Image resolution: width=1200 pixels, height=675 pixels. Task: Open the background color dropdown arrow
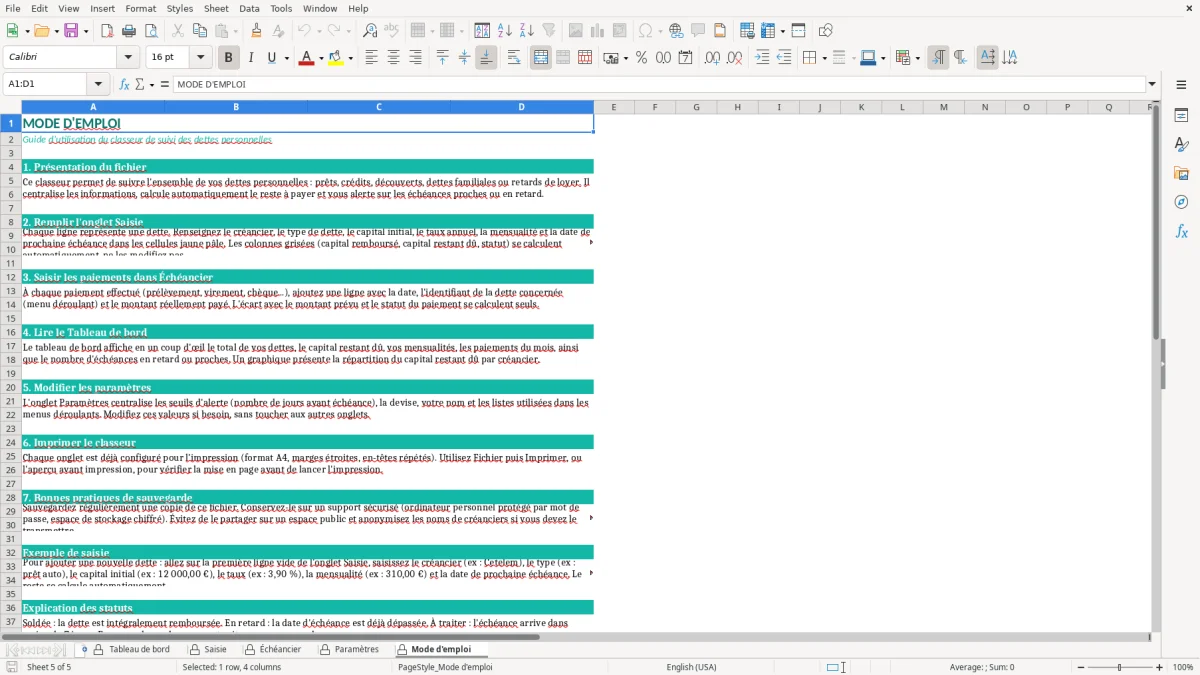tap(350, 58)
